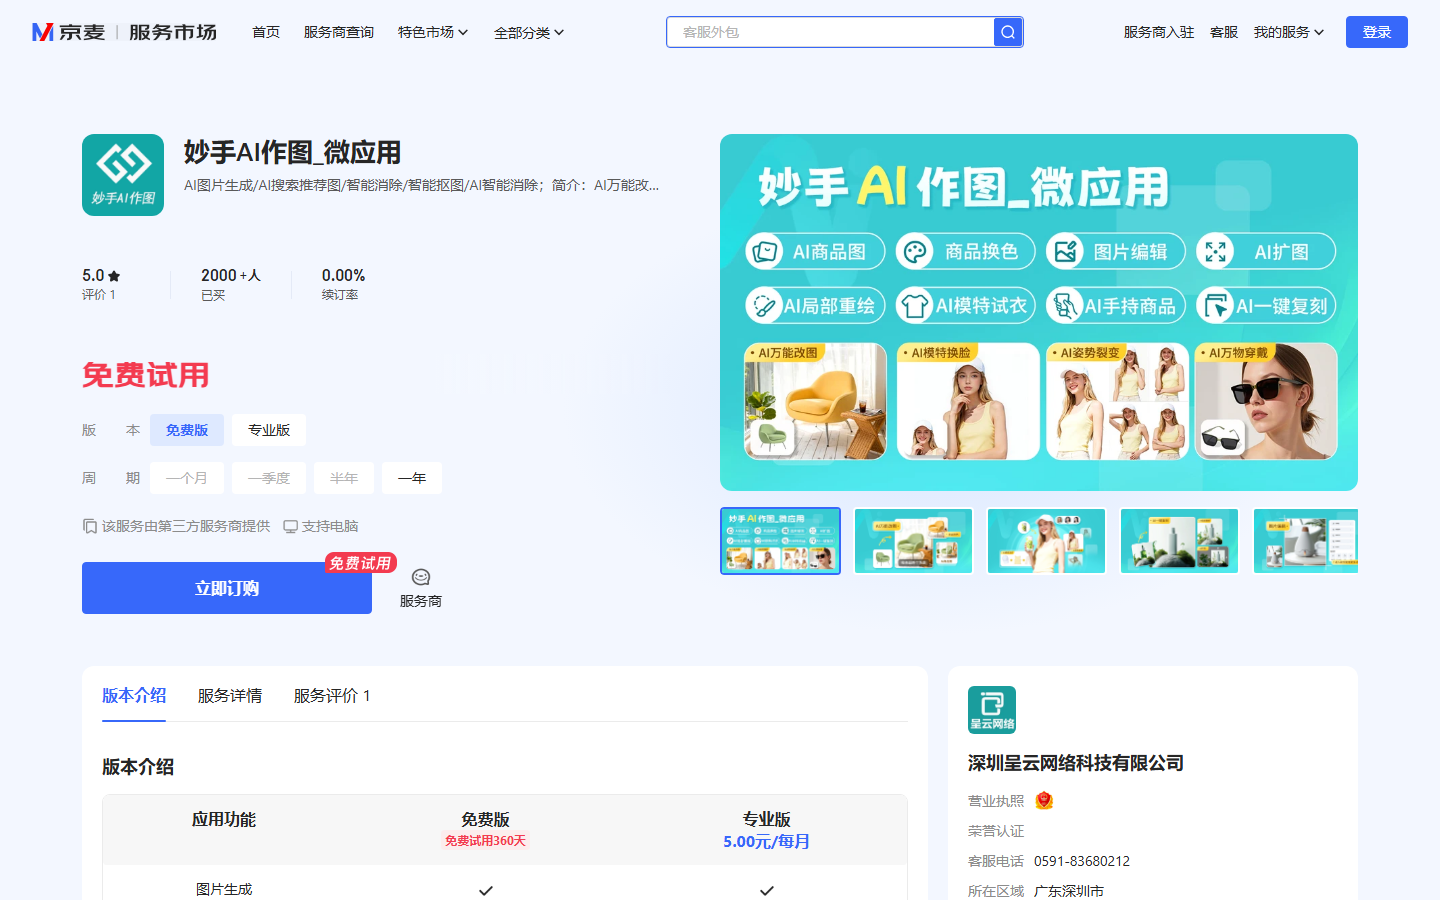Open the 客服 link in header
The height and width of the screenshot is (900, 1440).
point(1224,32)
